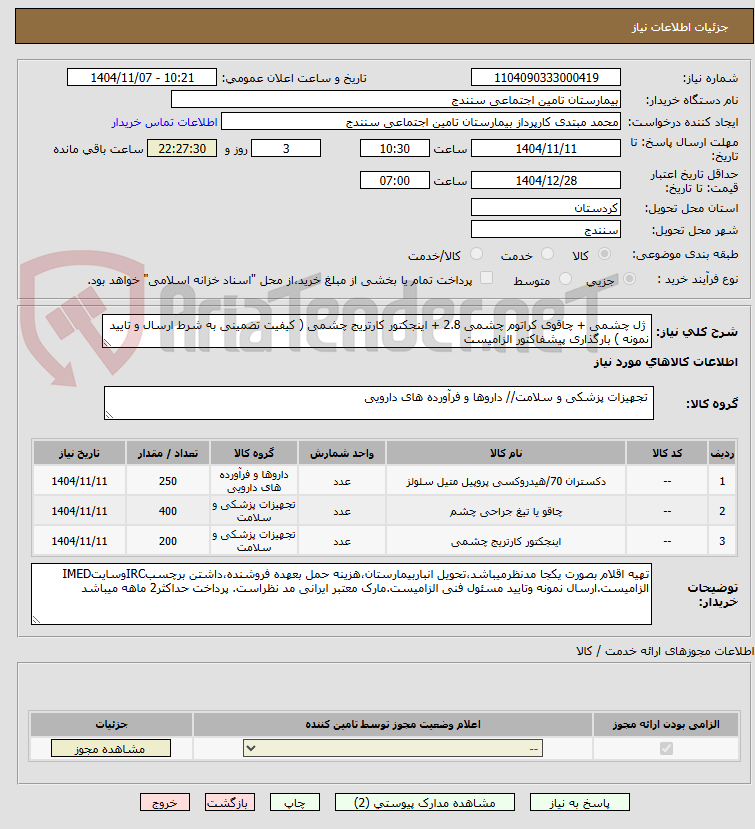Image resolution: width=755 pixels, height=829 pixels.
Task: Click the دکستران 70 item name cell
Action: tap(505, 481)
